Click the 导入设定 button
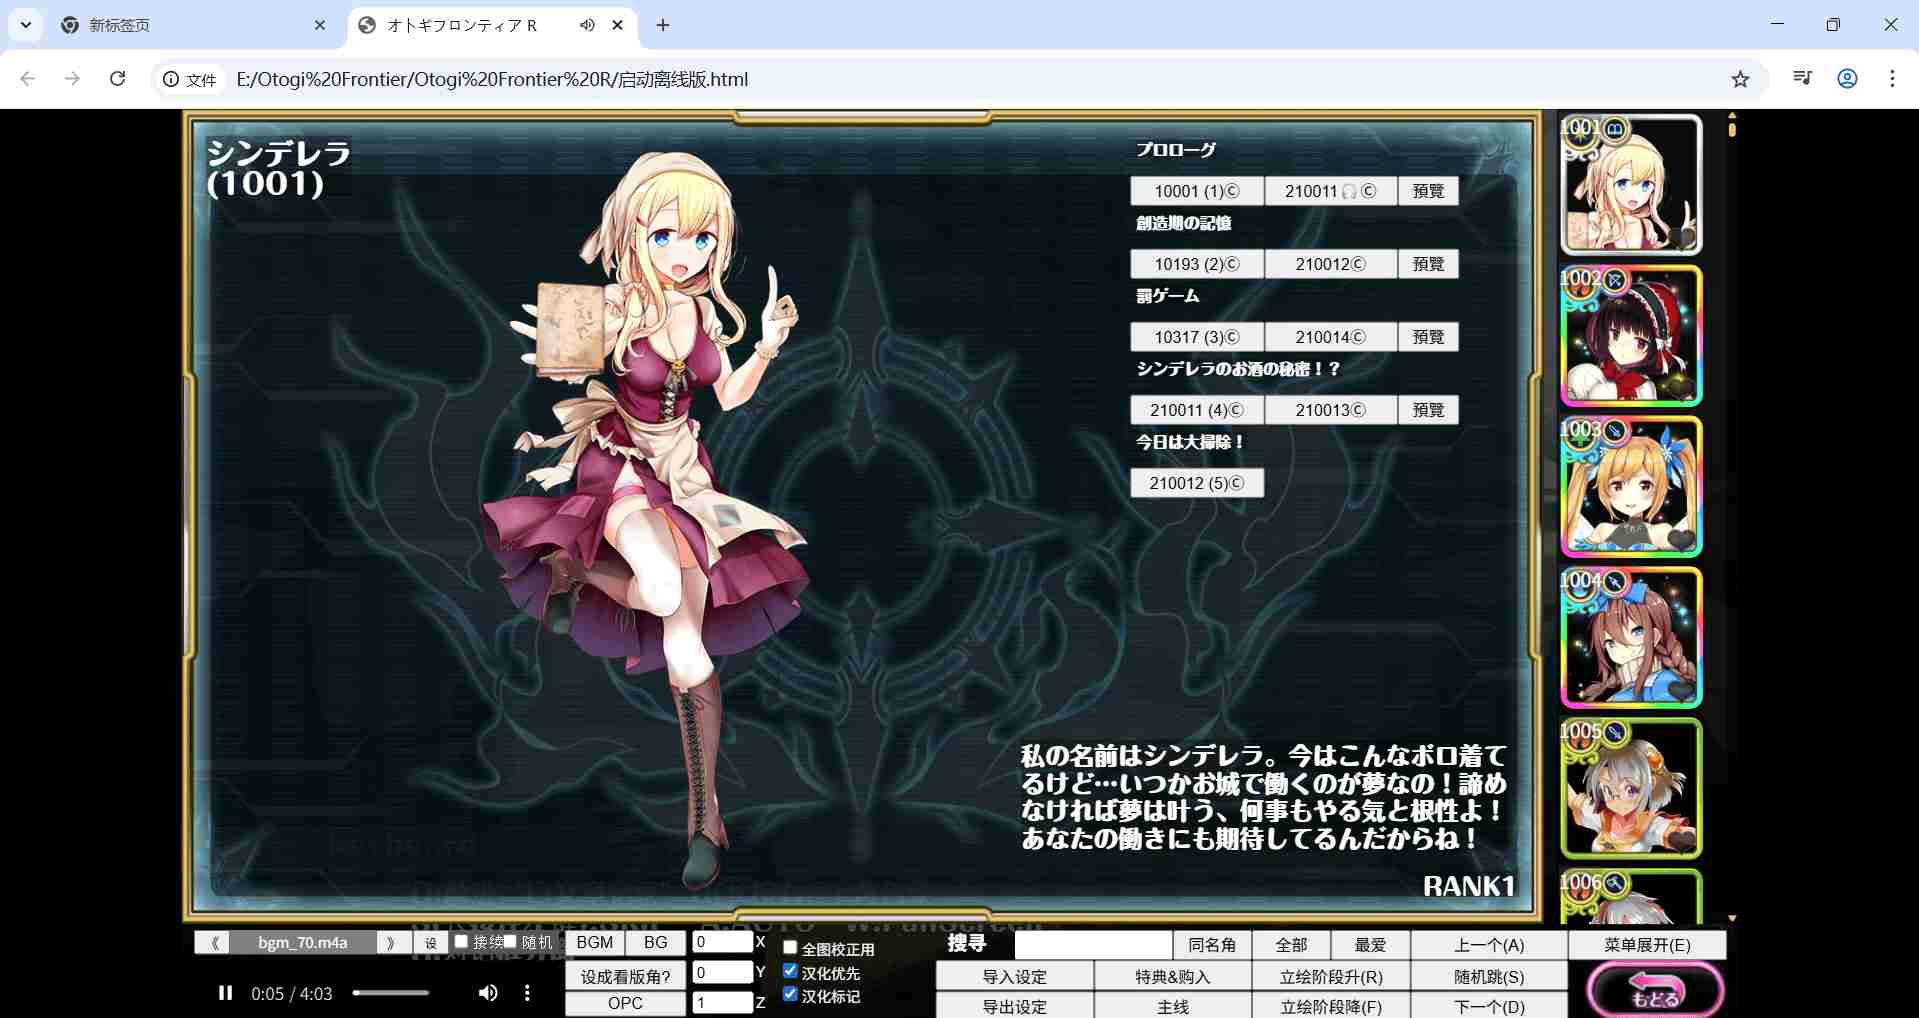The height and width of the screenshot is (1018, 1919). (1015, 976)
